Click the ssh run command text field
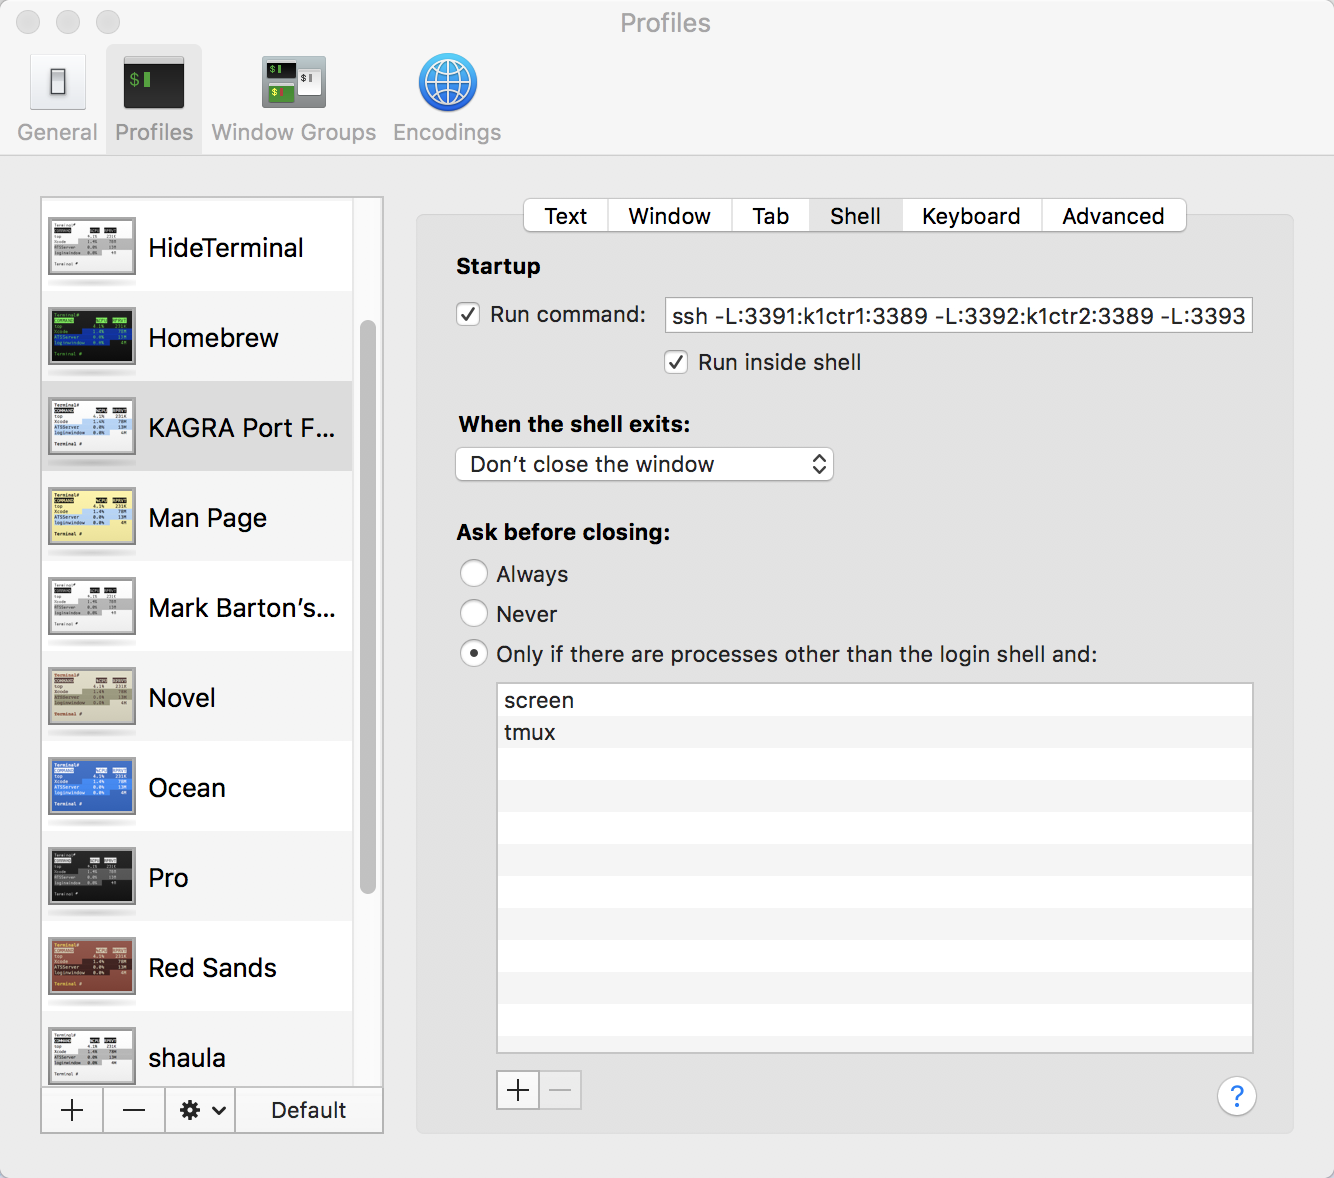 [x=958, y=316]
